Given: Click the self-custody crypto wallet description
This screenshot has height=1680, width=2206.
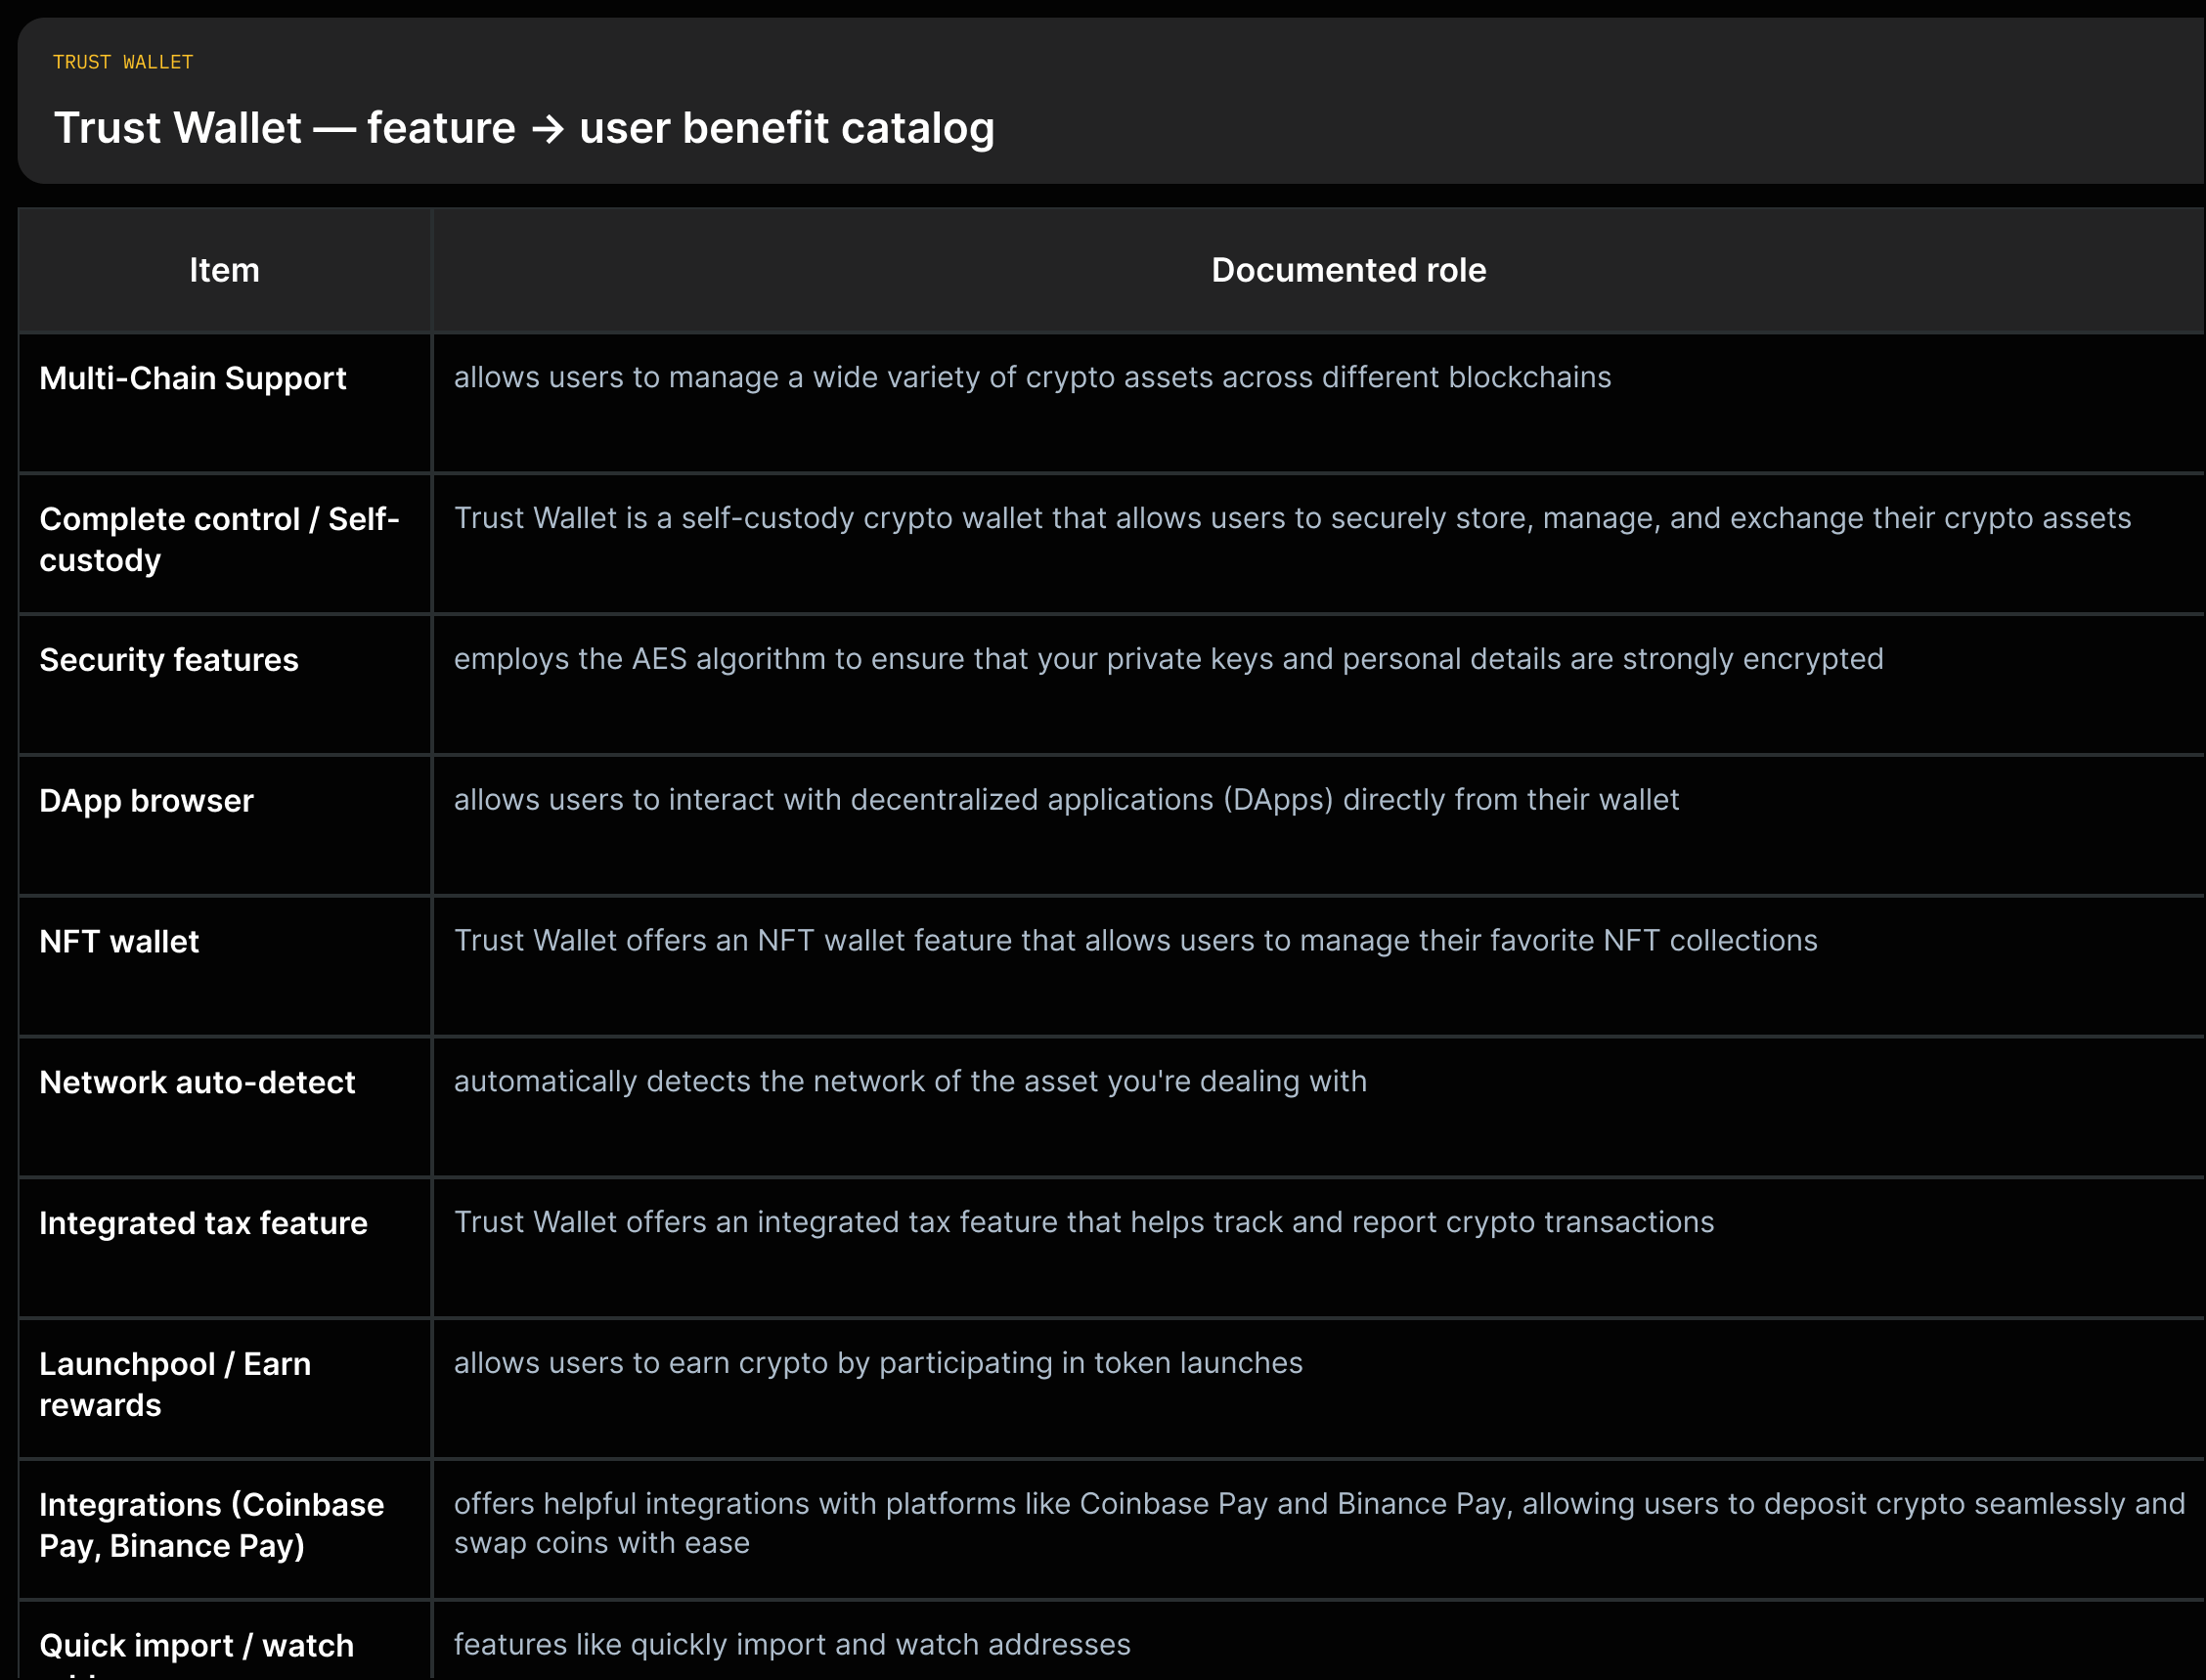Looking at the screenshot, I should (1292, 518).
